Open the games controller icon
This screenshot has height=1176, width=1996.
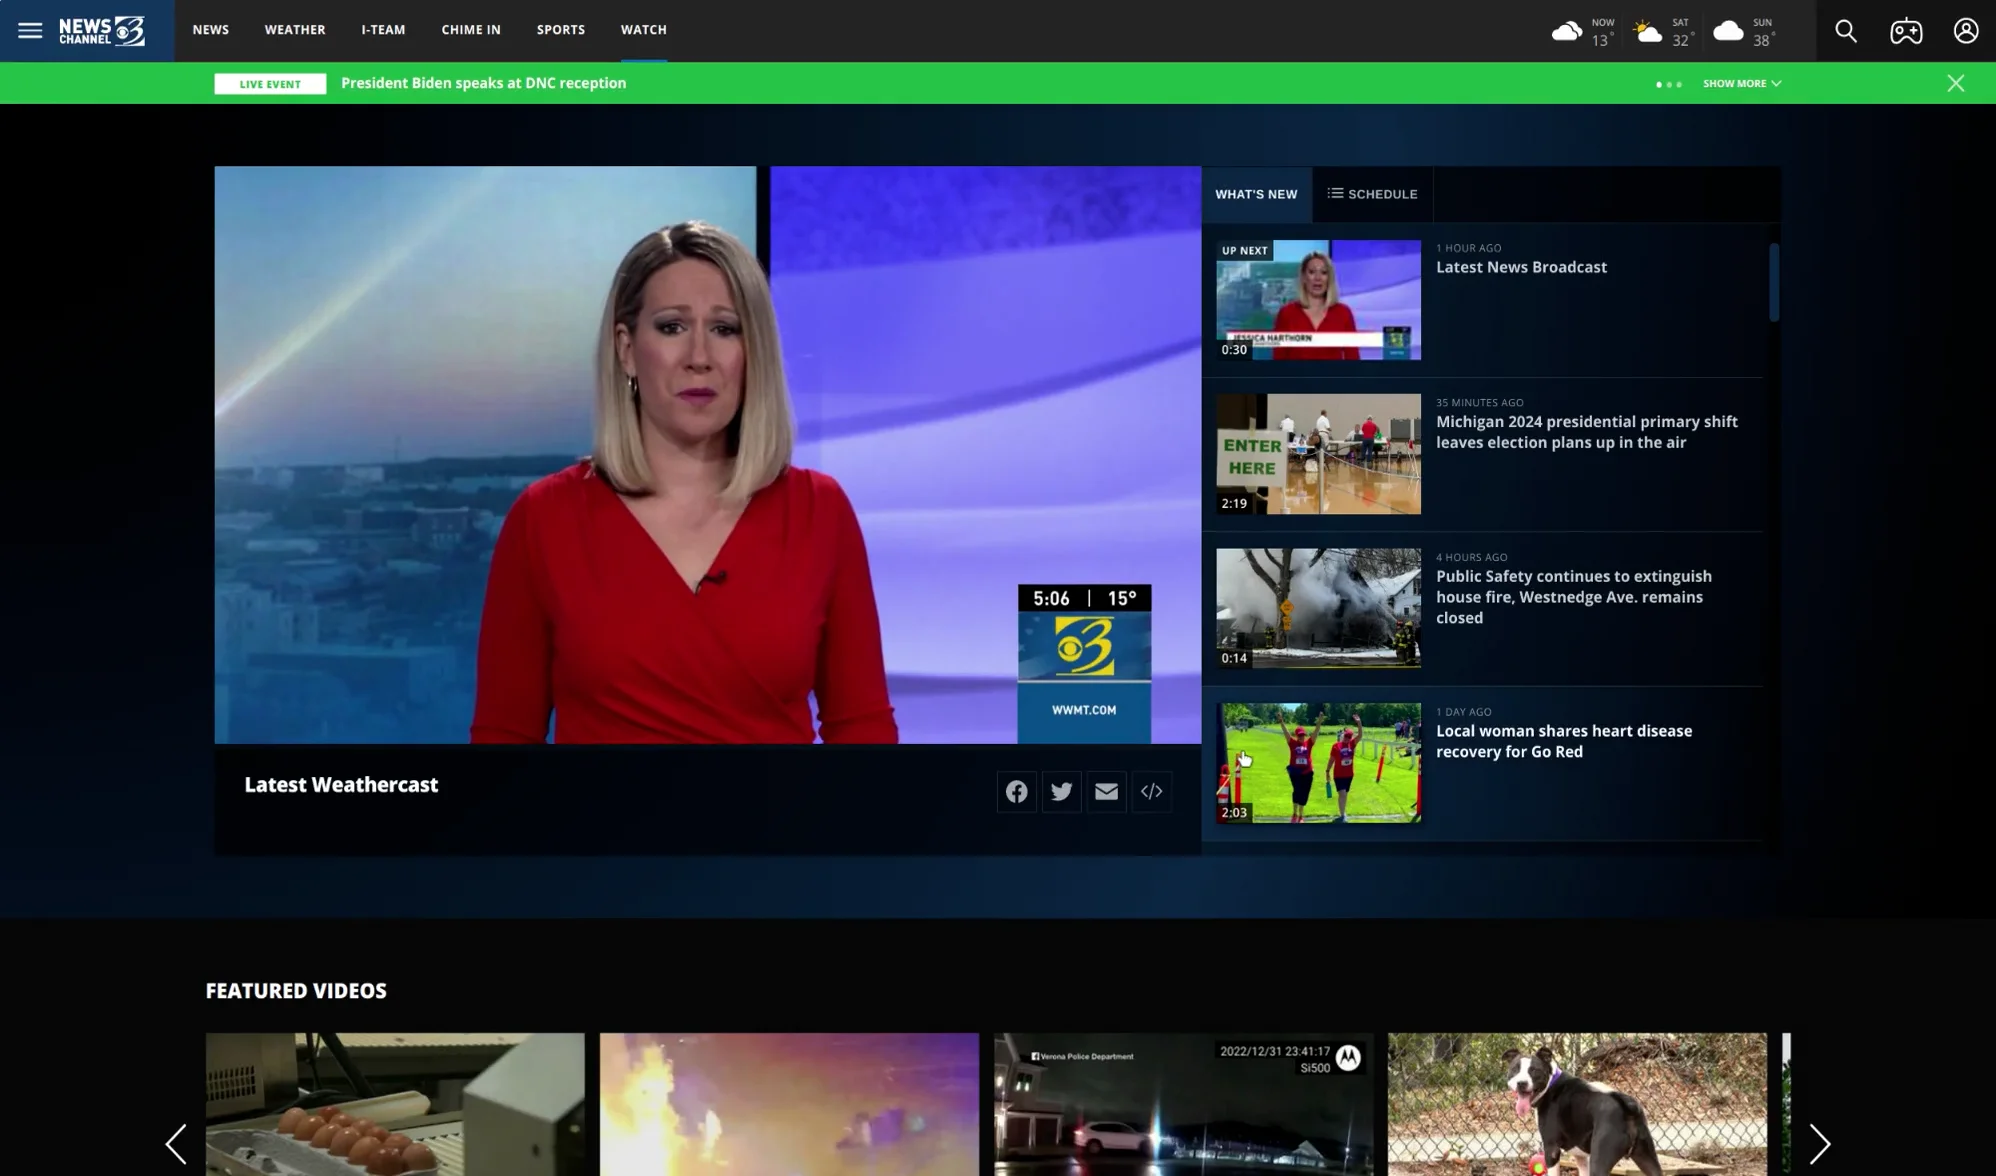pos(1905,31)
